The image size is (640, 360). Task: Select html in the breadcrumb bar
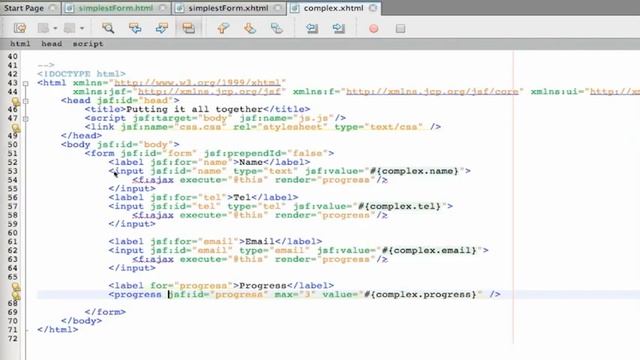point(20,44)
